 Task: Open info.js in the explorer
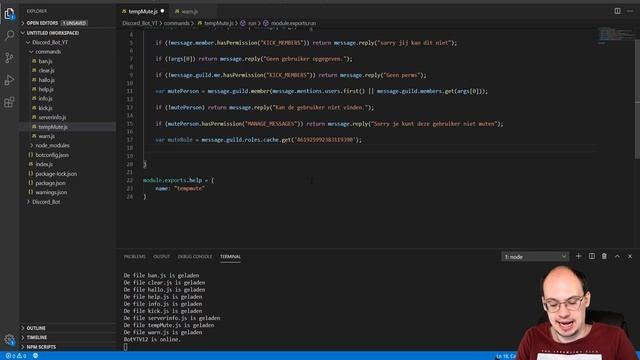click(x=45, y=99)
